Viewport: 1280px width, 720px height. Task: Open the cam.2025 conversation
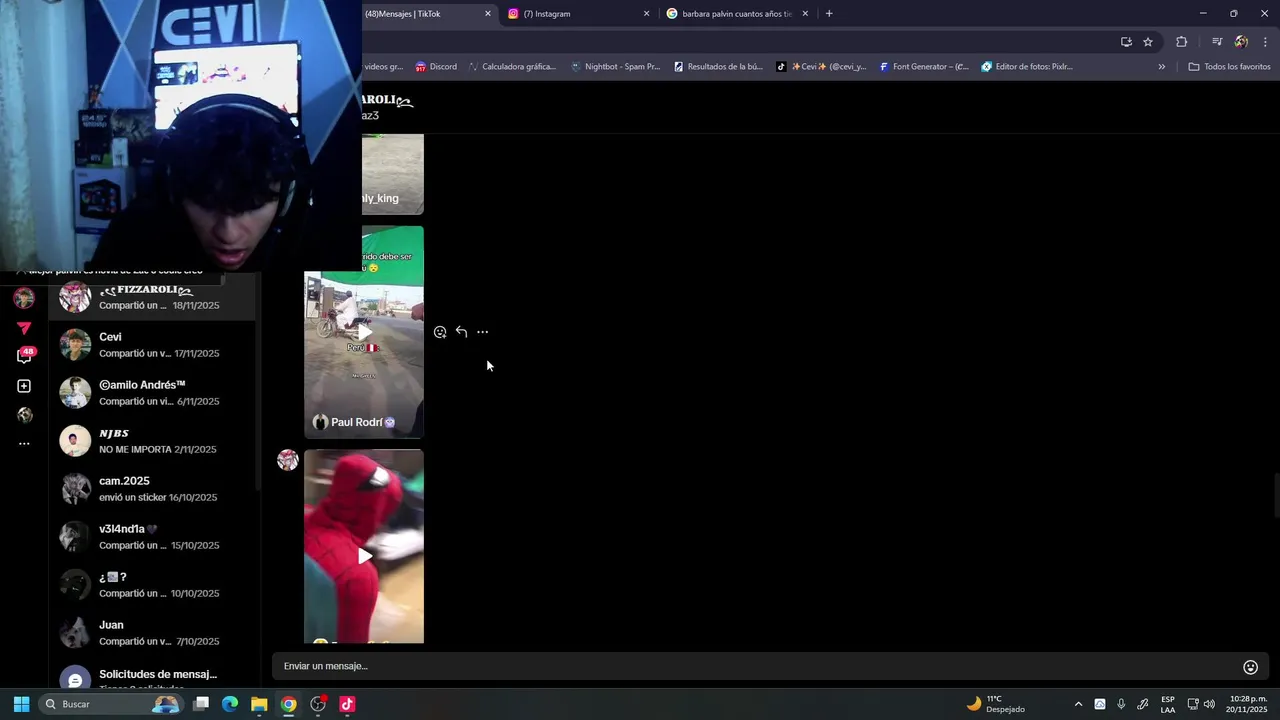[152, 489]
